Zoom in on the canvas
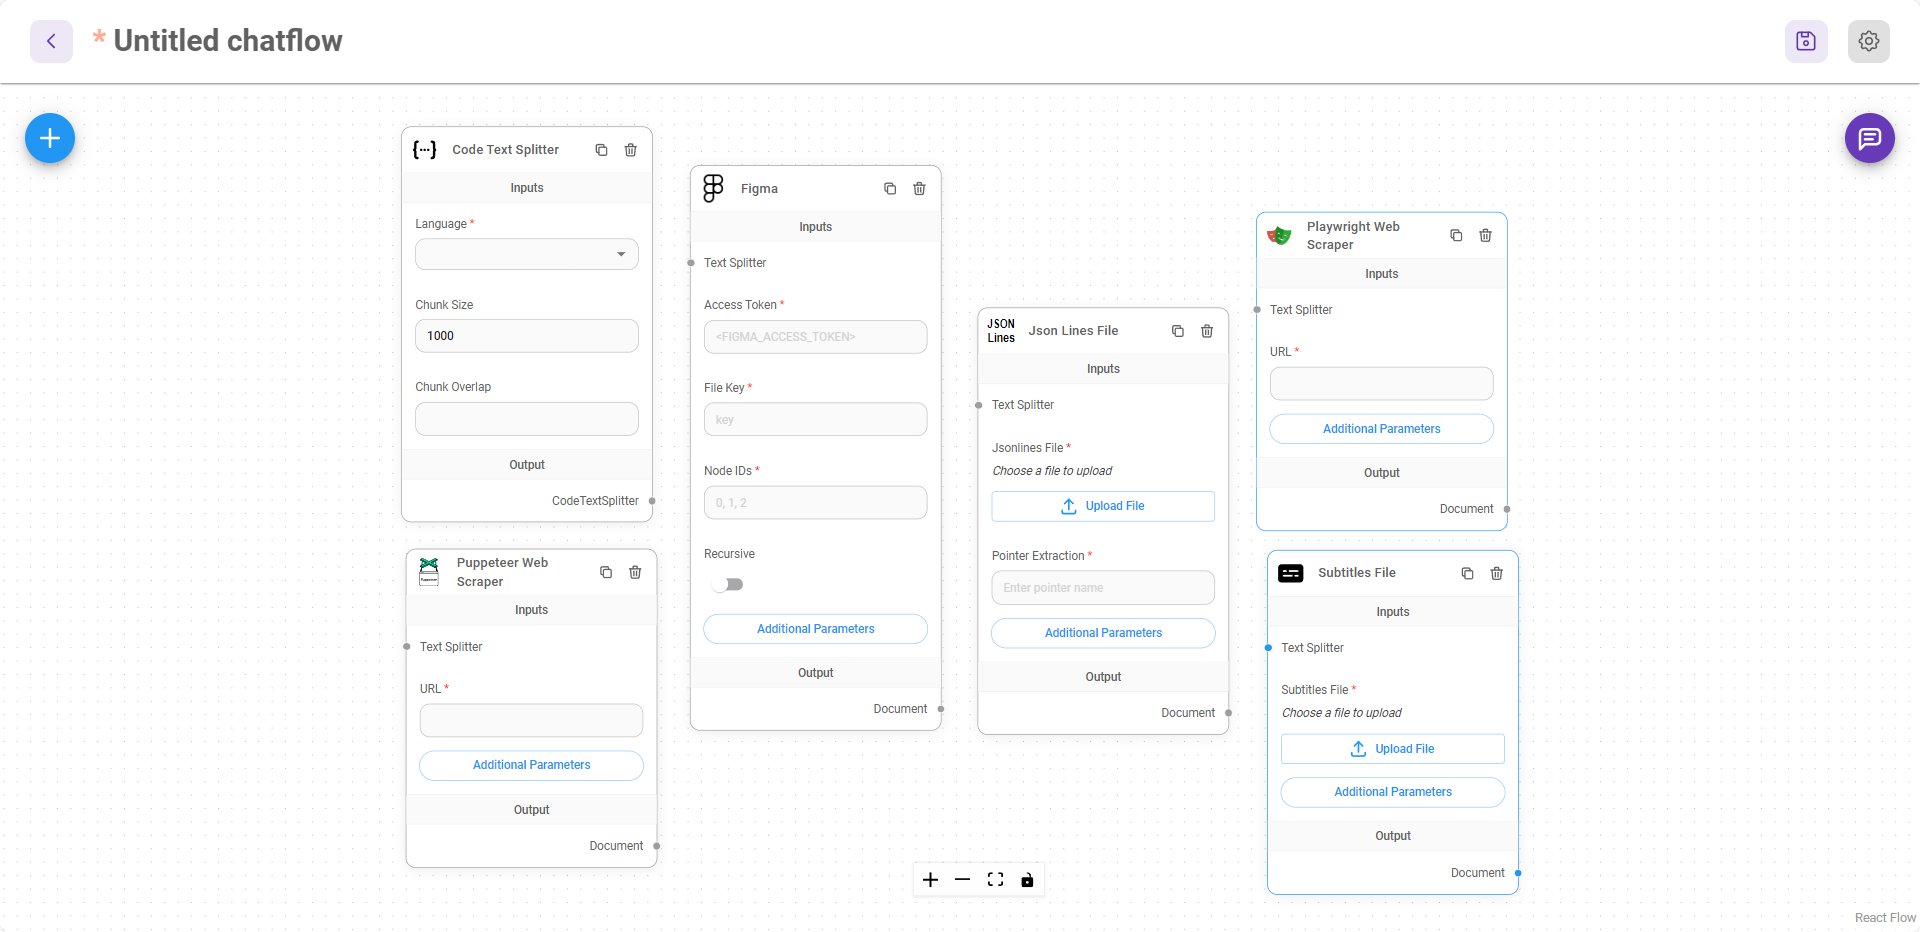 [x=930, y=879]
